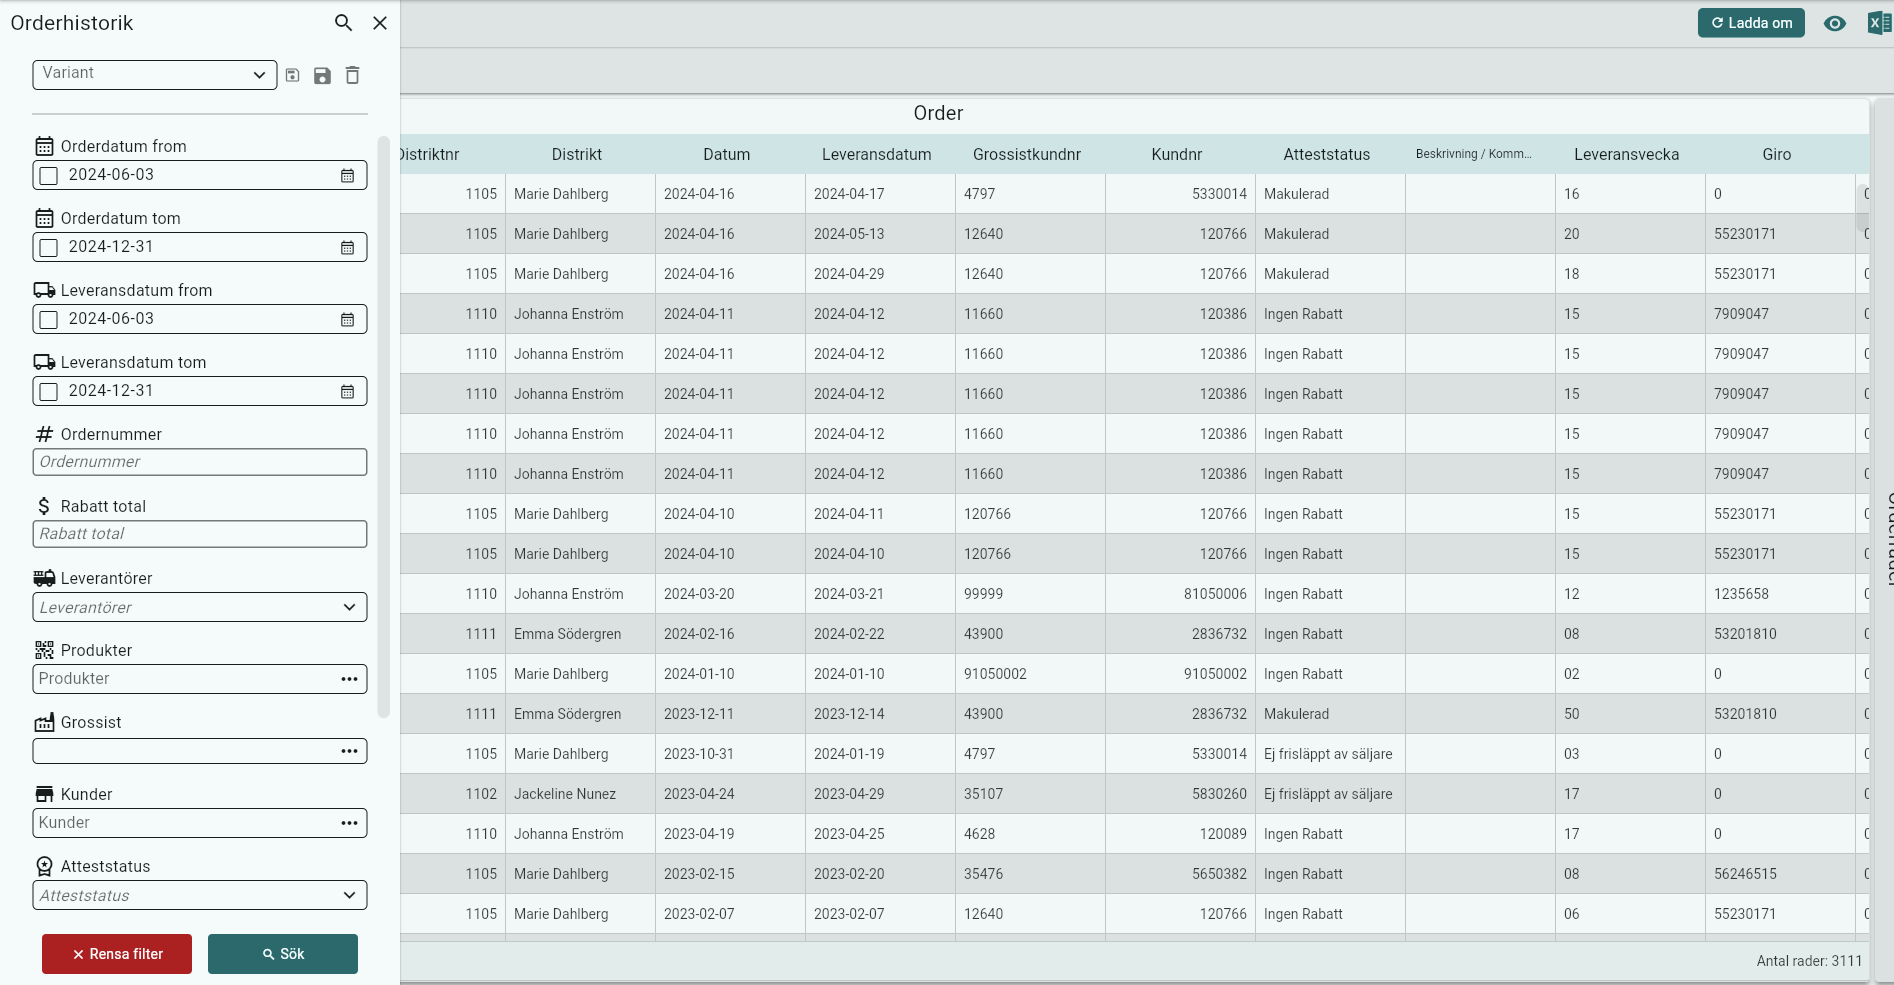Image resolution: width=1894 pixels, height=985 pixels.
Task: Click the Atteststatus badge icon
Action: tap(44, 866)
